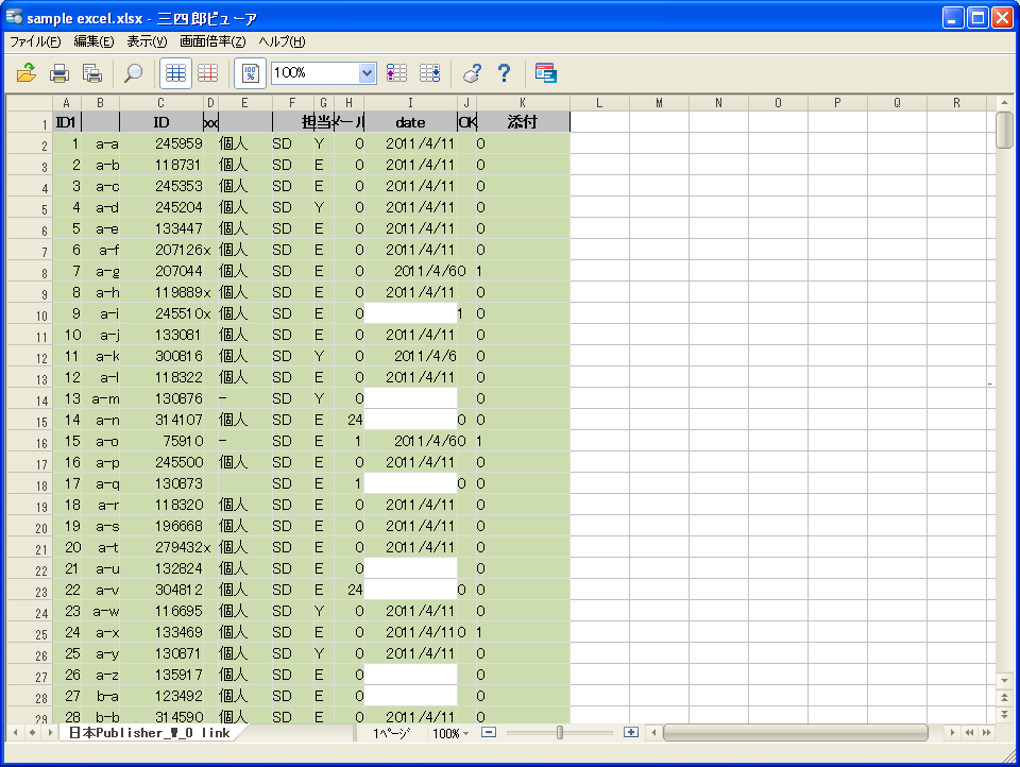1020x767 pixels.
Task: Open the ファイル(F) menu
Action: [35, 42]
